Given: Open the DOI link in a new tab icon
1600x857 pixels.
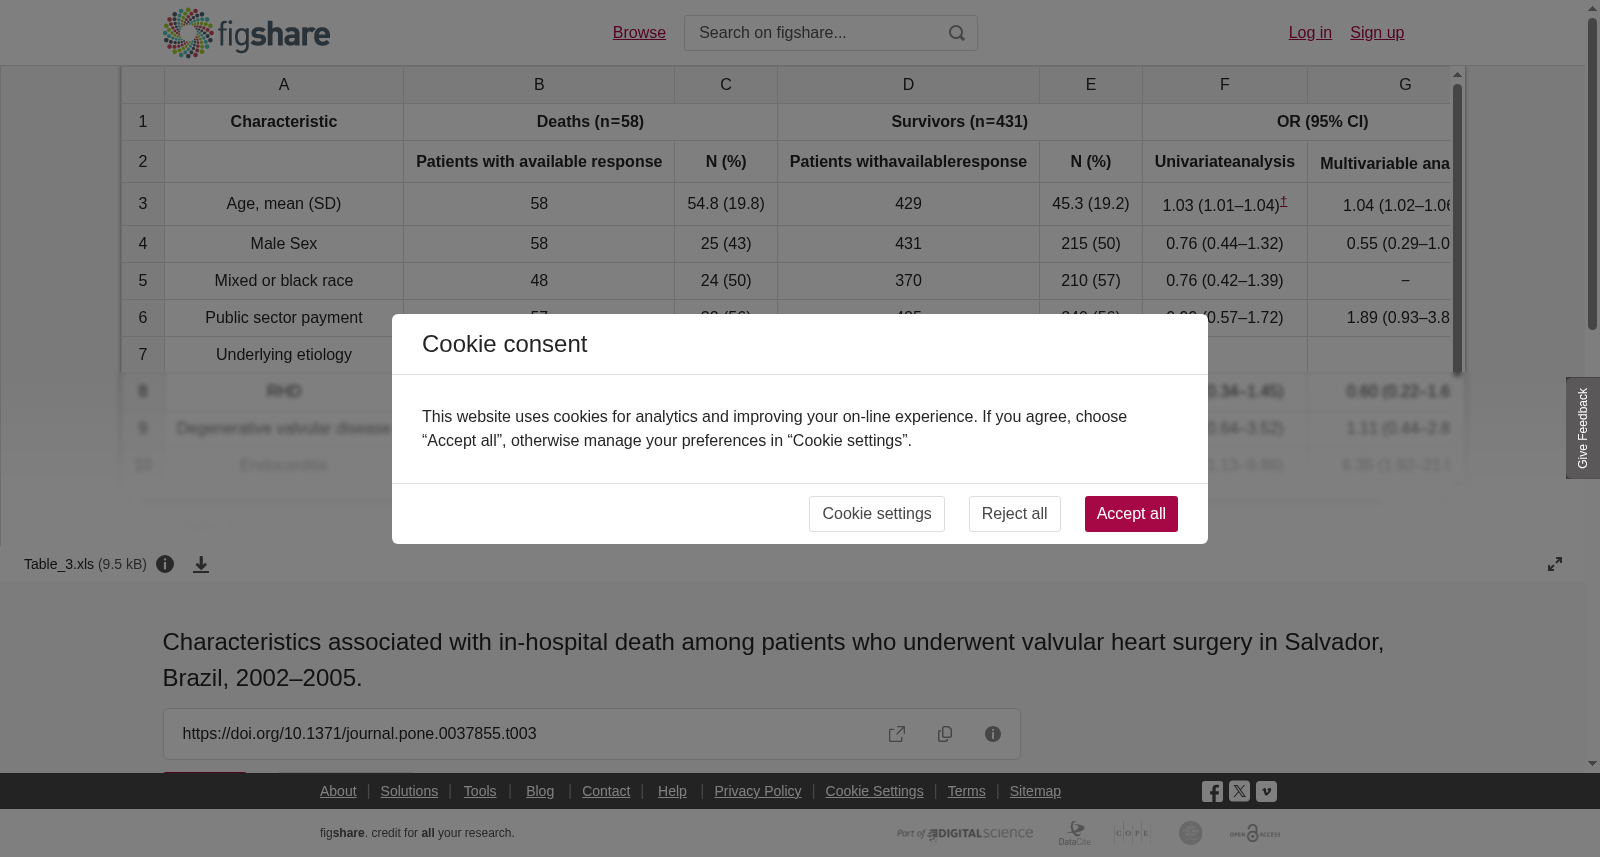Looking at the screenshot, I should pos(897,734).
